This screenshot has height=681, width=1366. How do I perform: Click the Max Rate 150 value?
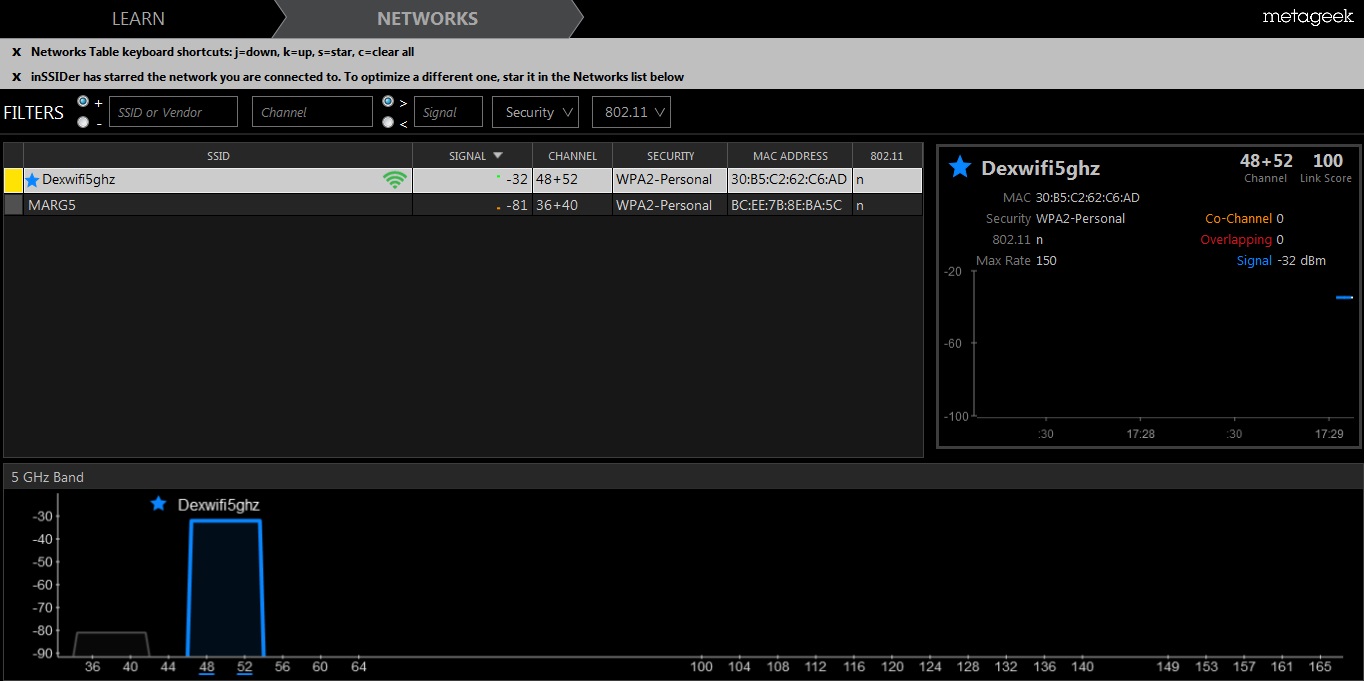click(1046, 261)
